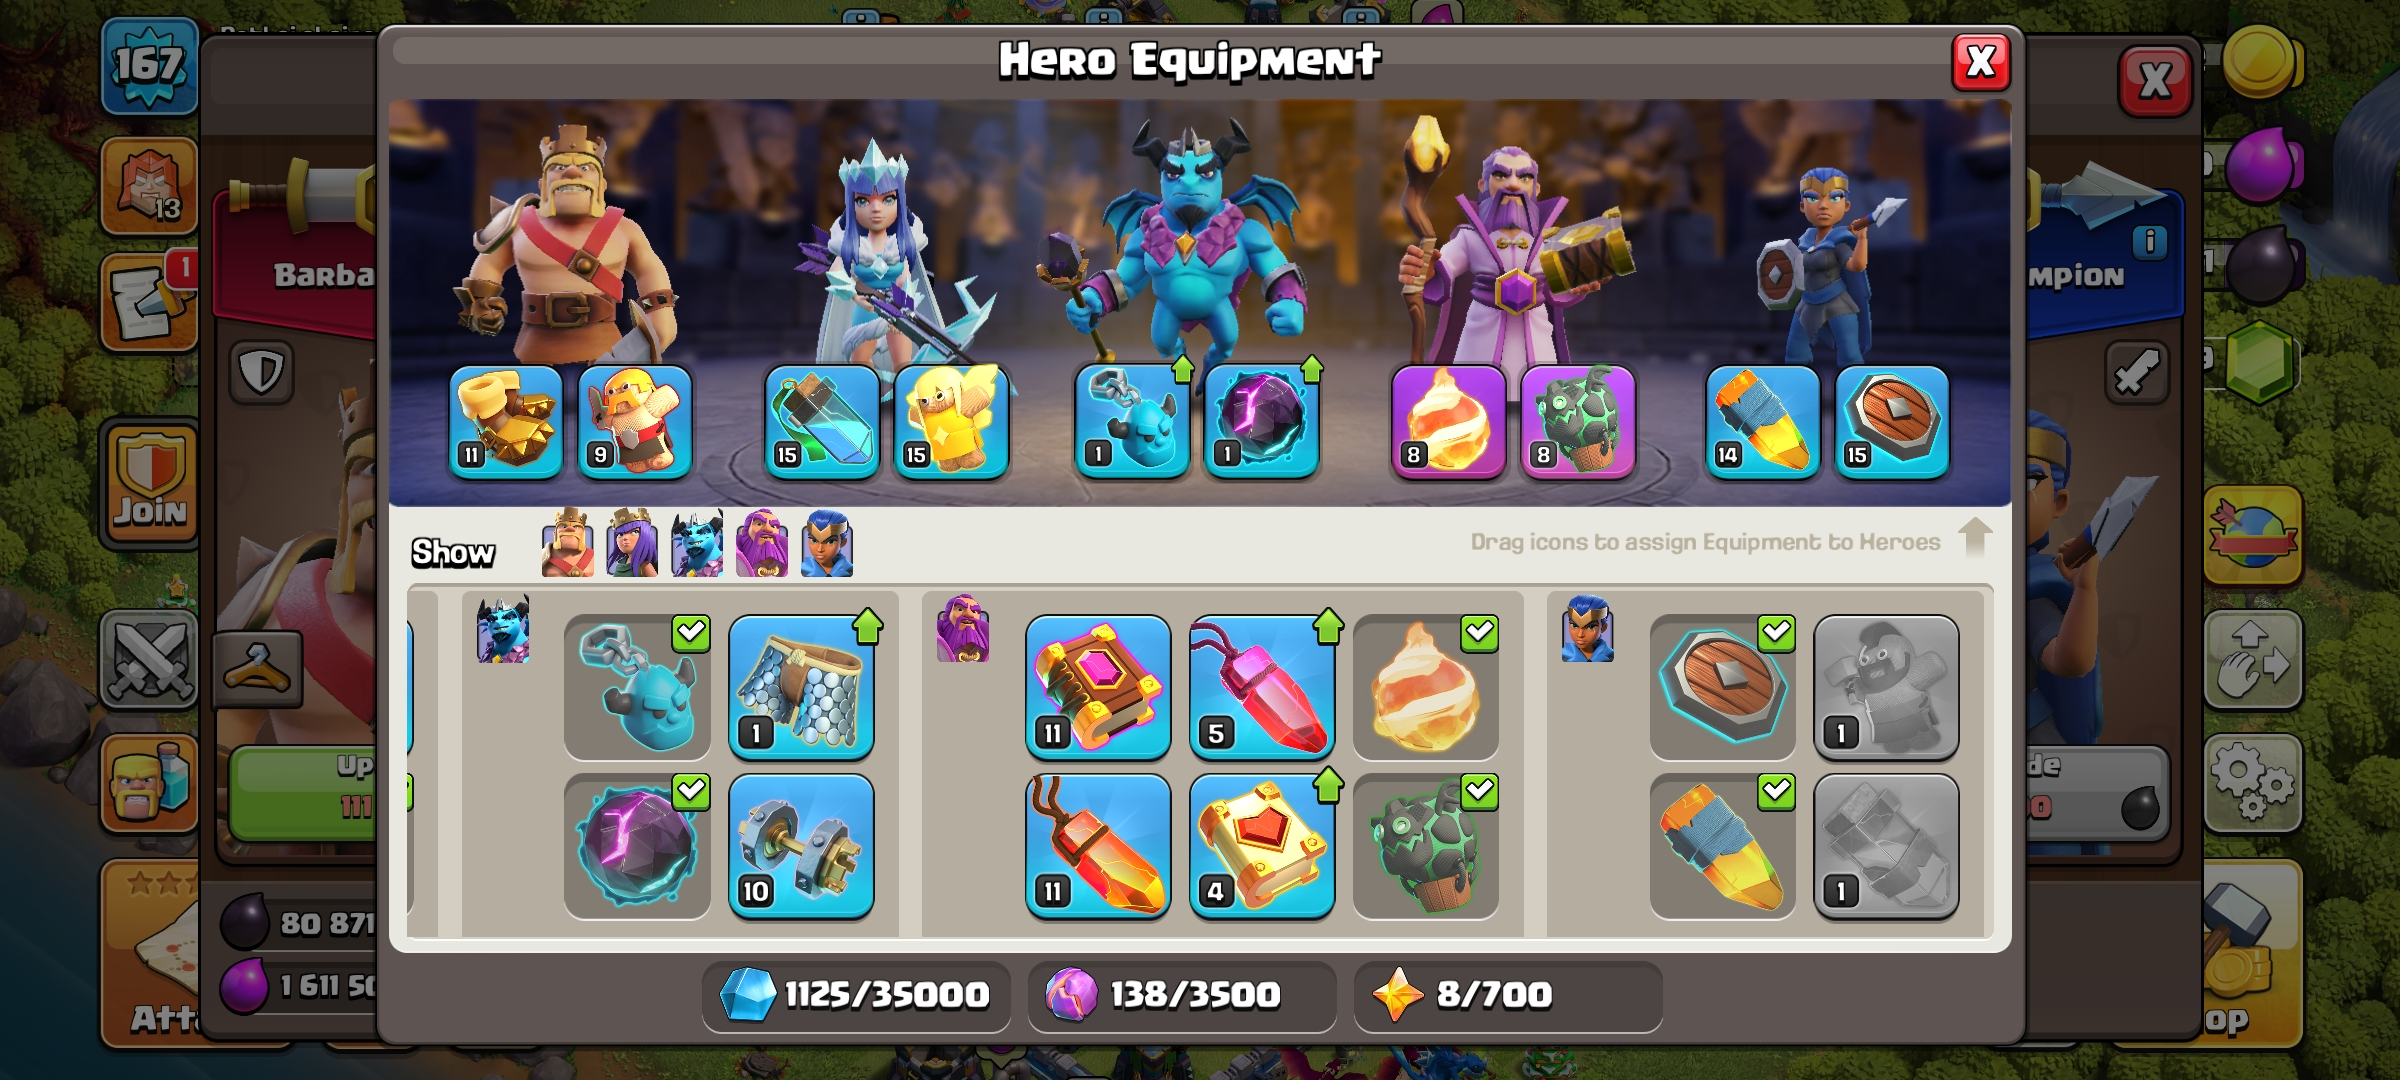Toggle equipped Seeking Shield in Champion inventory
Screen dimensions: 2400x1080
click(x=1723, y=687)
